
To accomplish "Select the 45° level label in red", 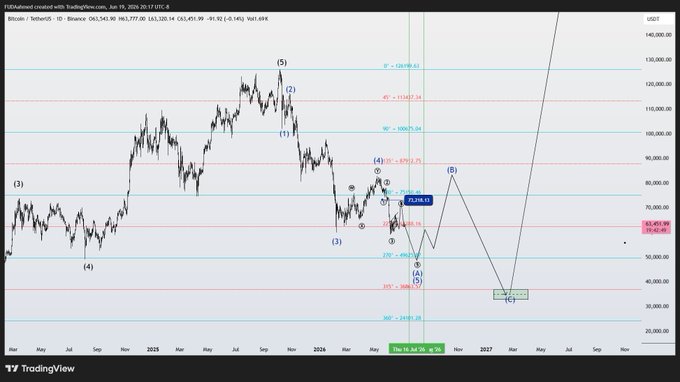I will 402,98.
